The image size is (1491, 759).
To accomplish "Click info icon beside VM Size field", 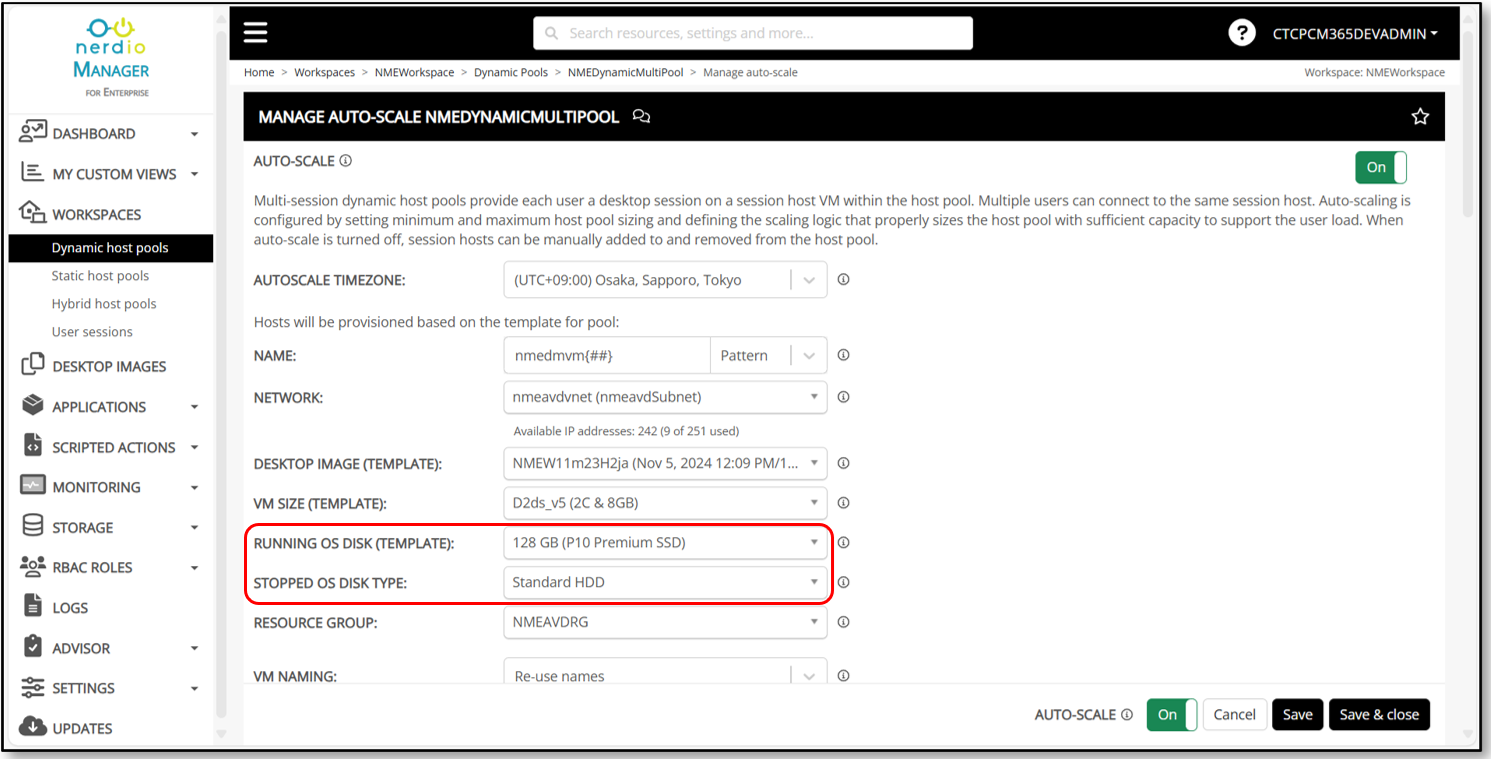I will pyautogui.click(x=843, y=503).
